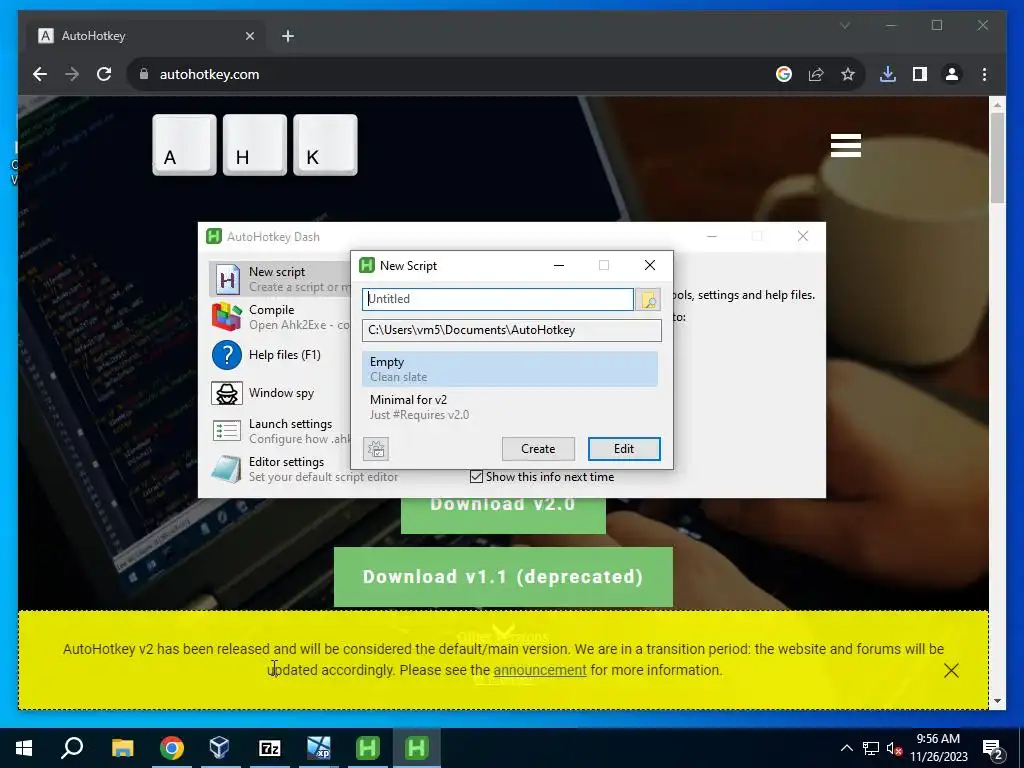The image size is (1024, 768).
Task: Click the browser page vertical scrollbar thumb
Action: click(997, 157)
